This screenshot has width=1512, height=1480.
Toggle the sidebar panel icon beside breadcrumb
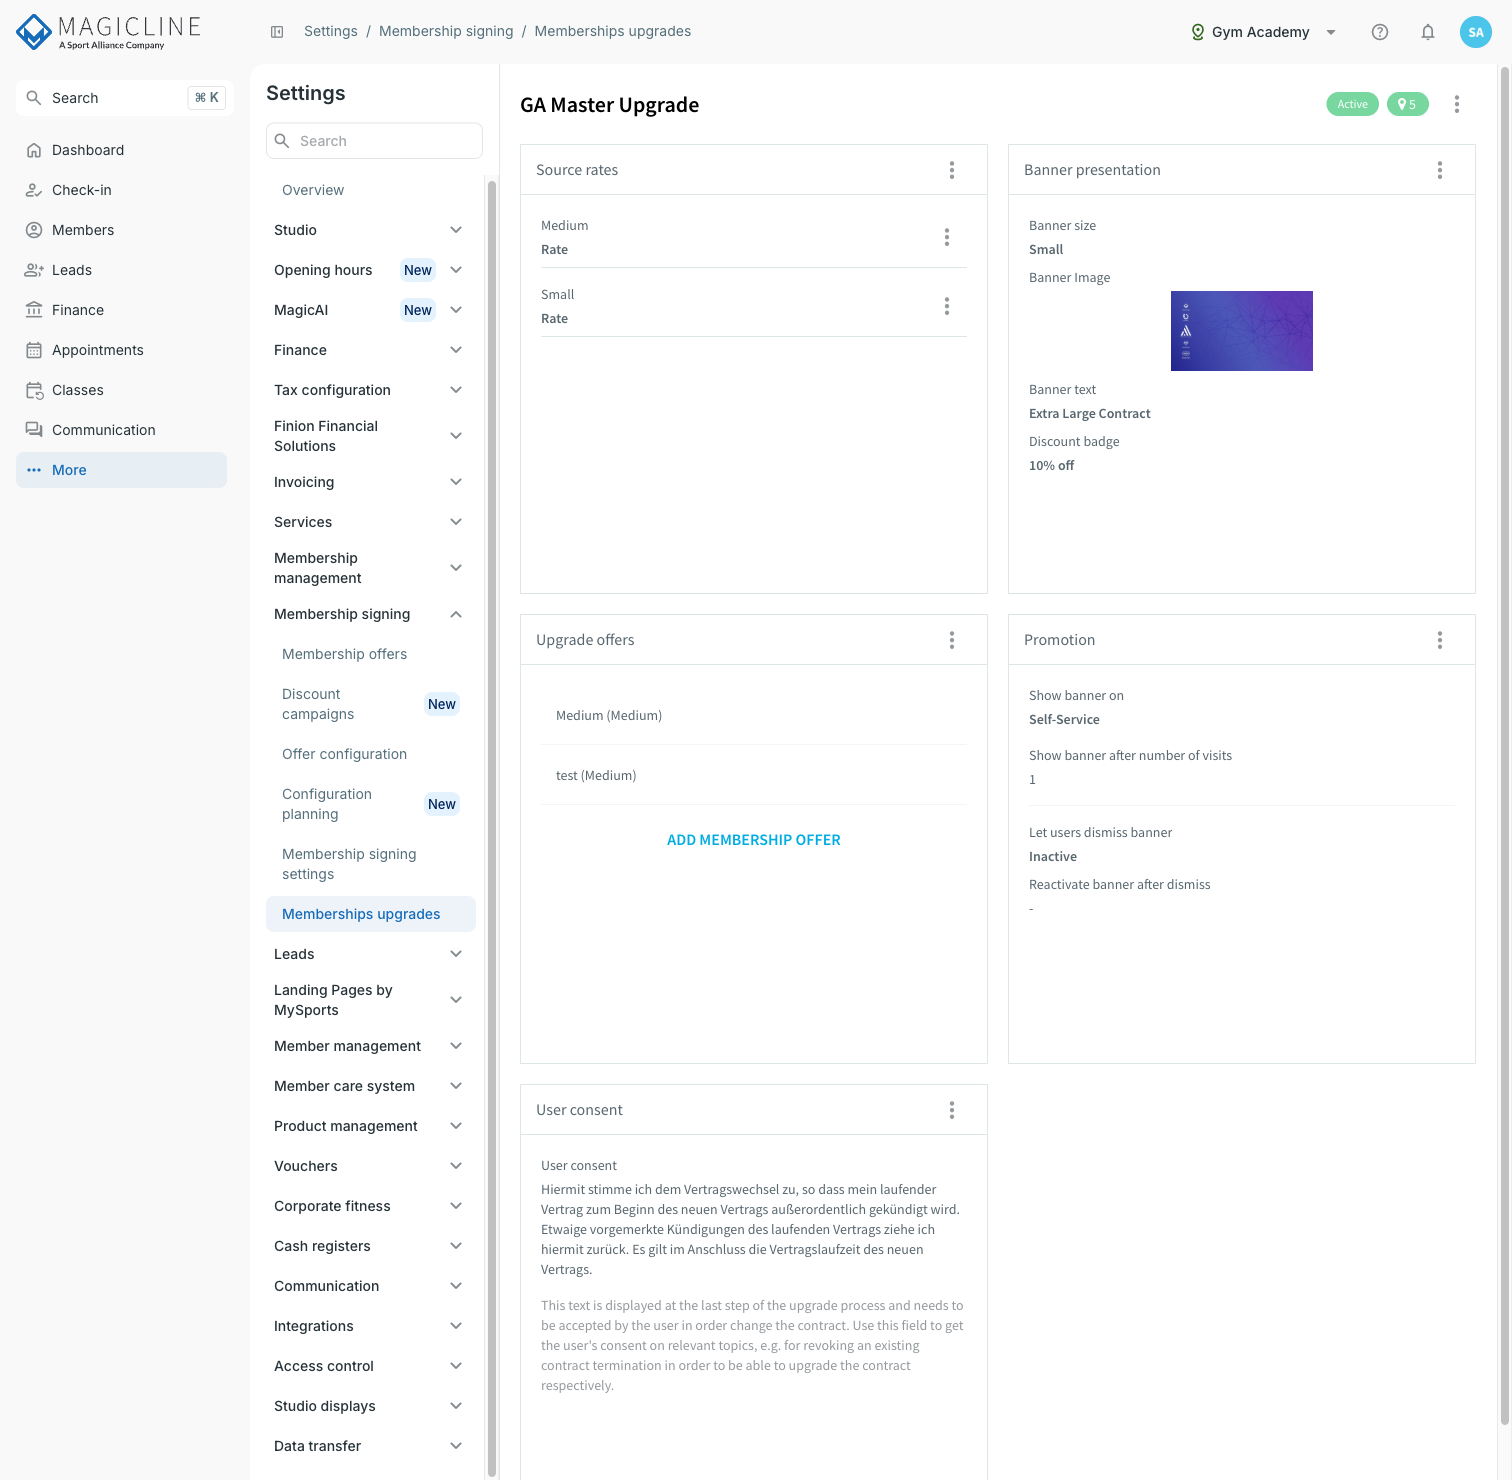pyautogui.click(x=277, y=32)
